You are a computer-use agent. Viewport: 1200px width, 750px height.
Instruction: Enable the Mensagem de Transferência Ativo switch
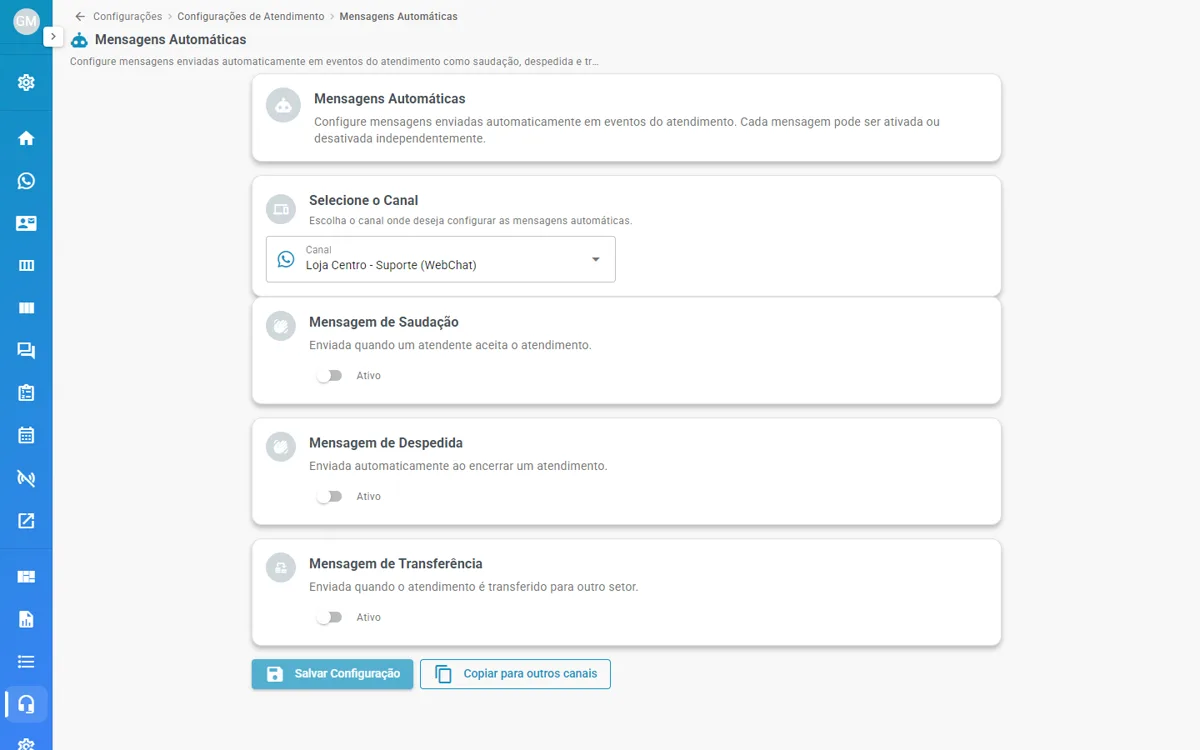[329, 618]
